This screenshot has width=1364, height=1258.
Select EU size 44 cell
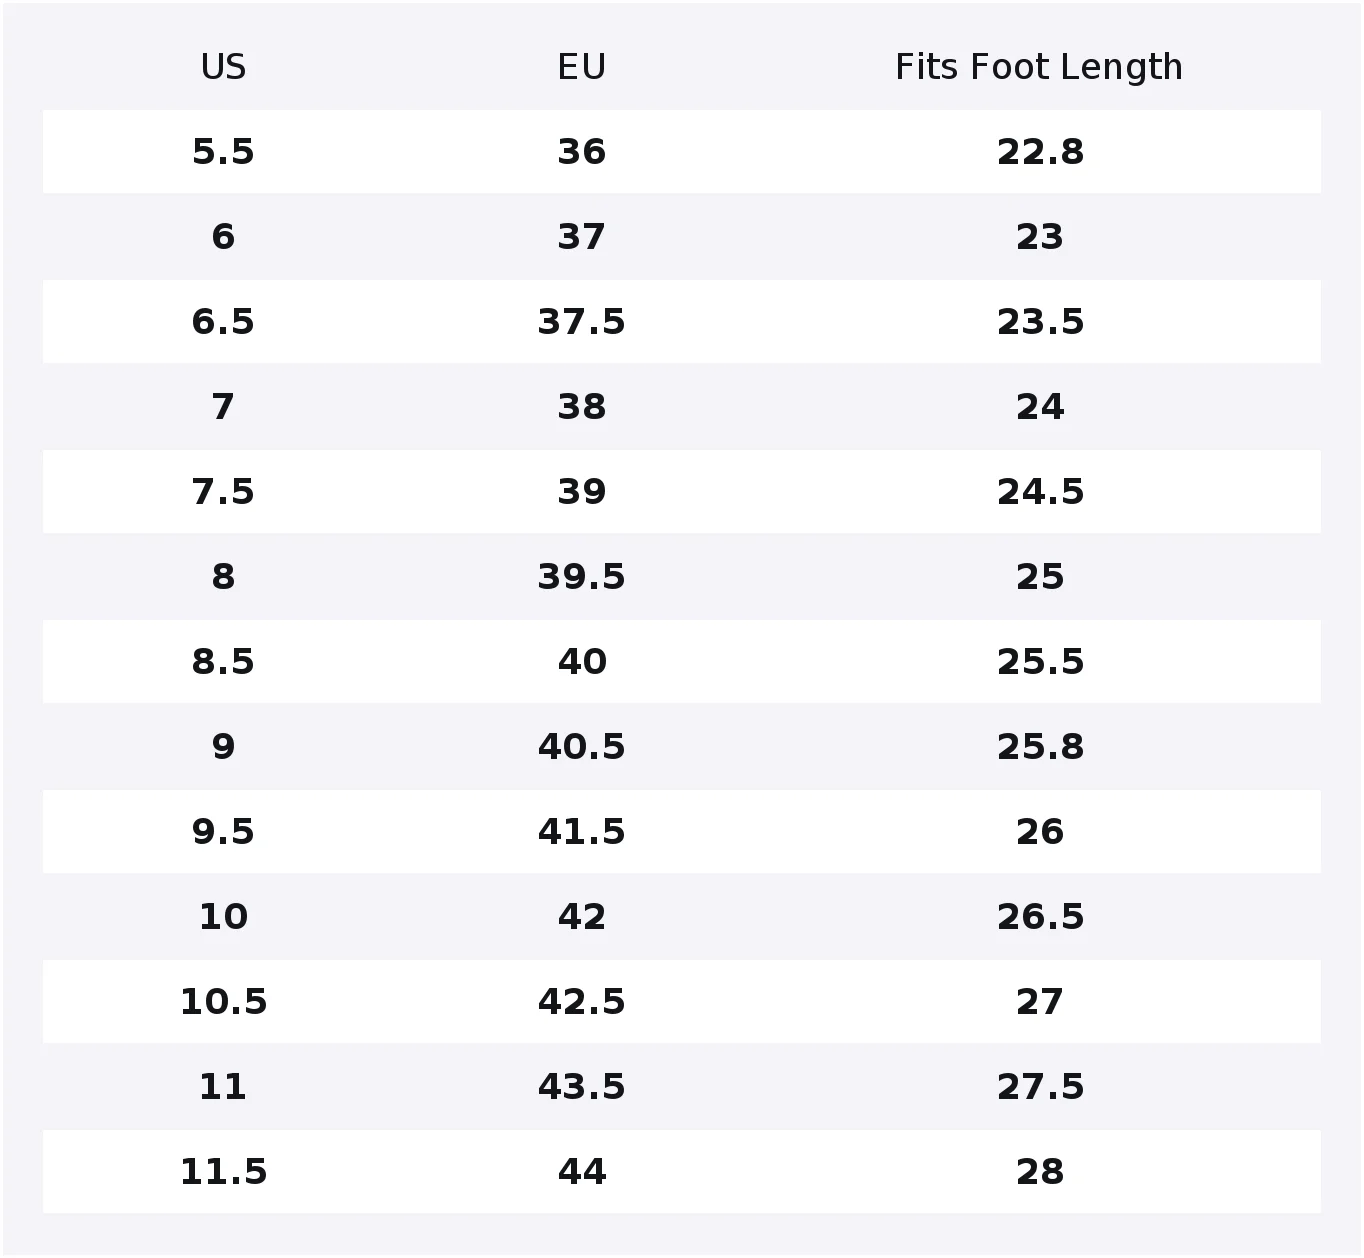581,1172
